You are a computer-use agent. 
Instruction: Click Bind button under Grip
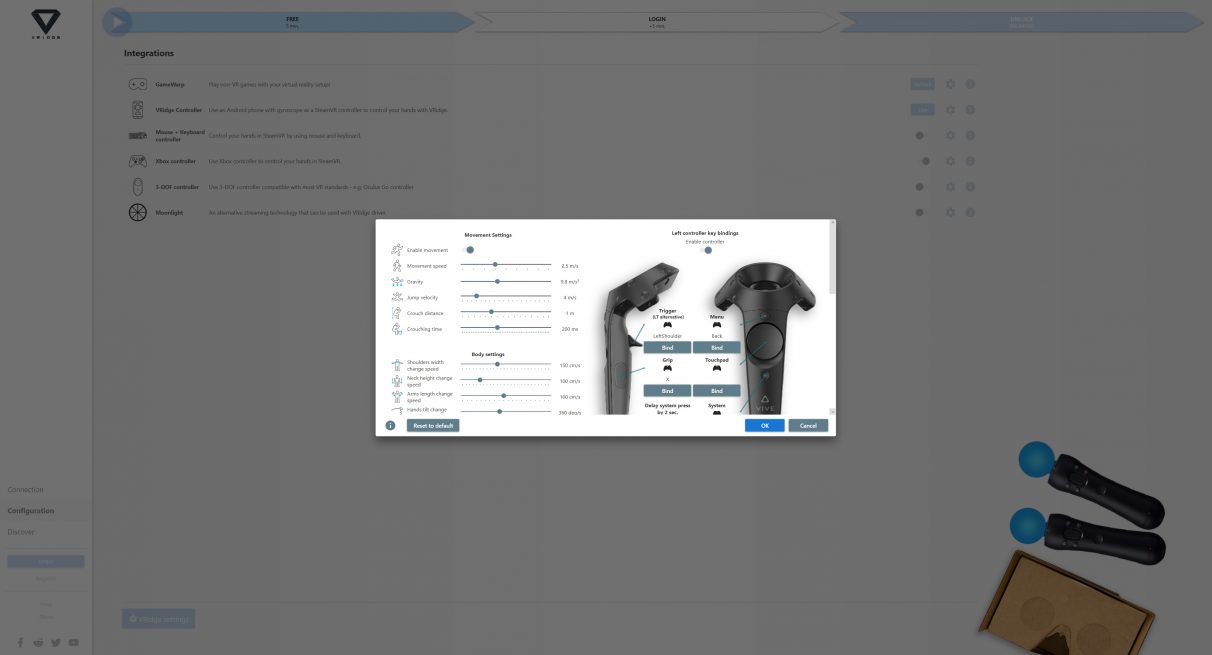coord(667,390)
